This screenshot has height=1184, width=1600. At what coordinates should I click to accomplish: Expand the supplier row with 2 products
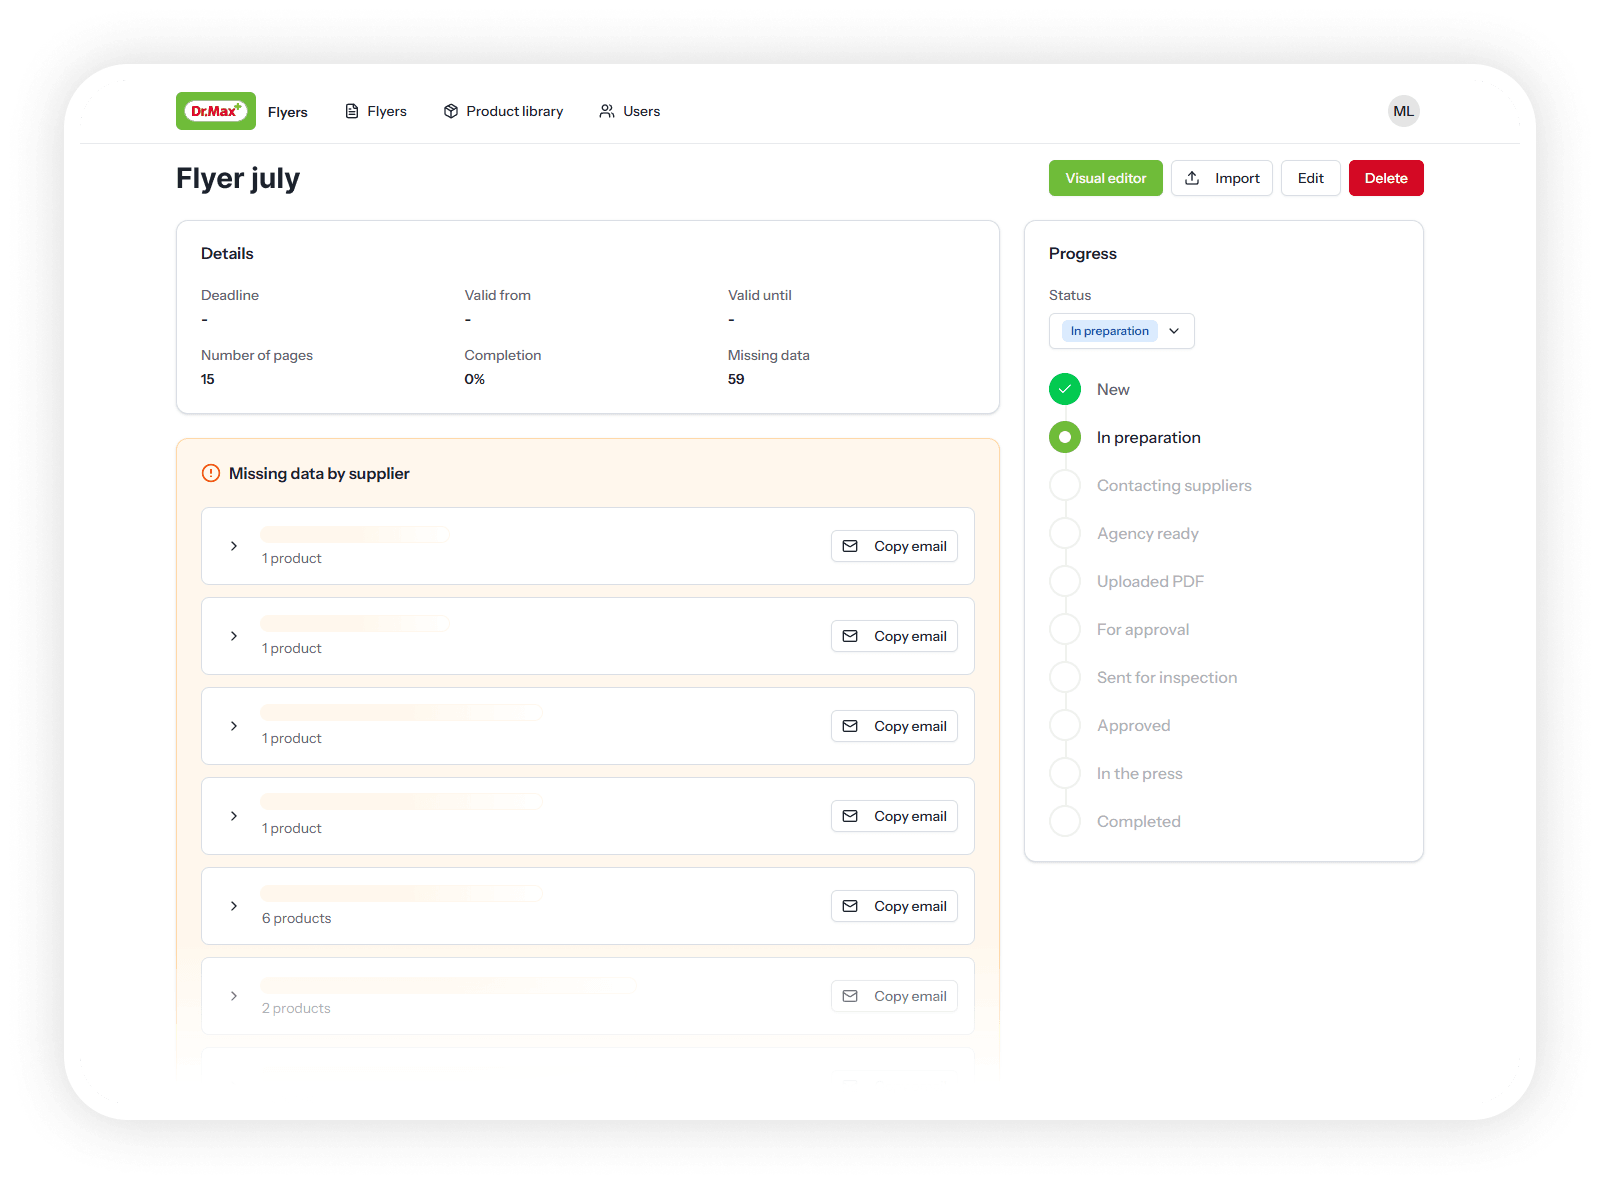click(x=234, y=996)
